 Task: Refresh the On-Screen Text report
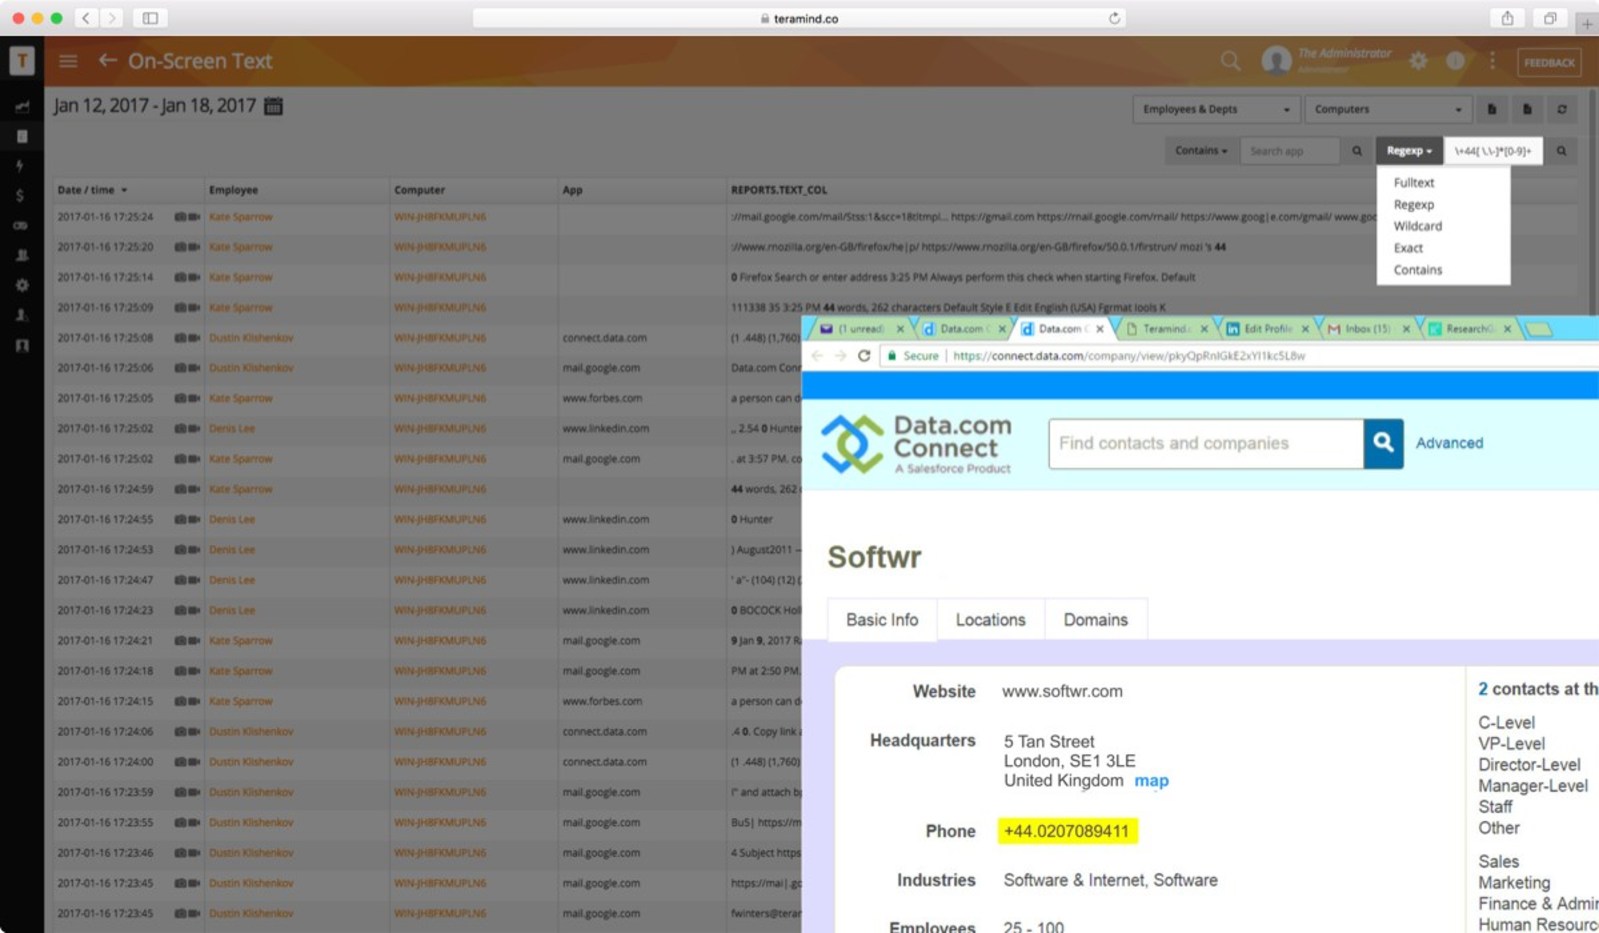(1562, 109)
